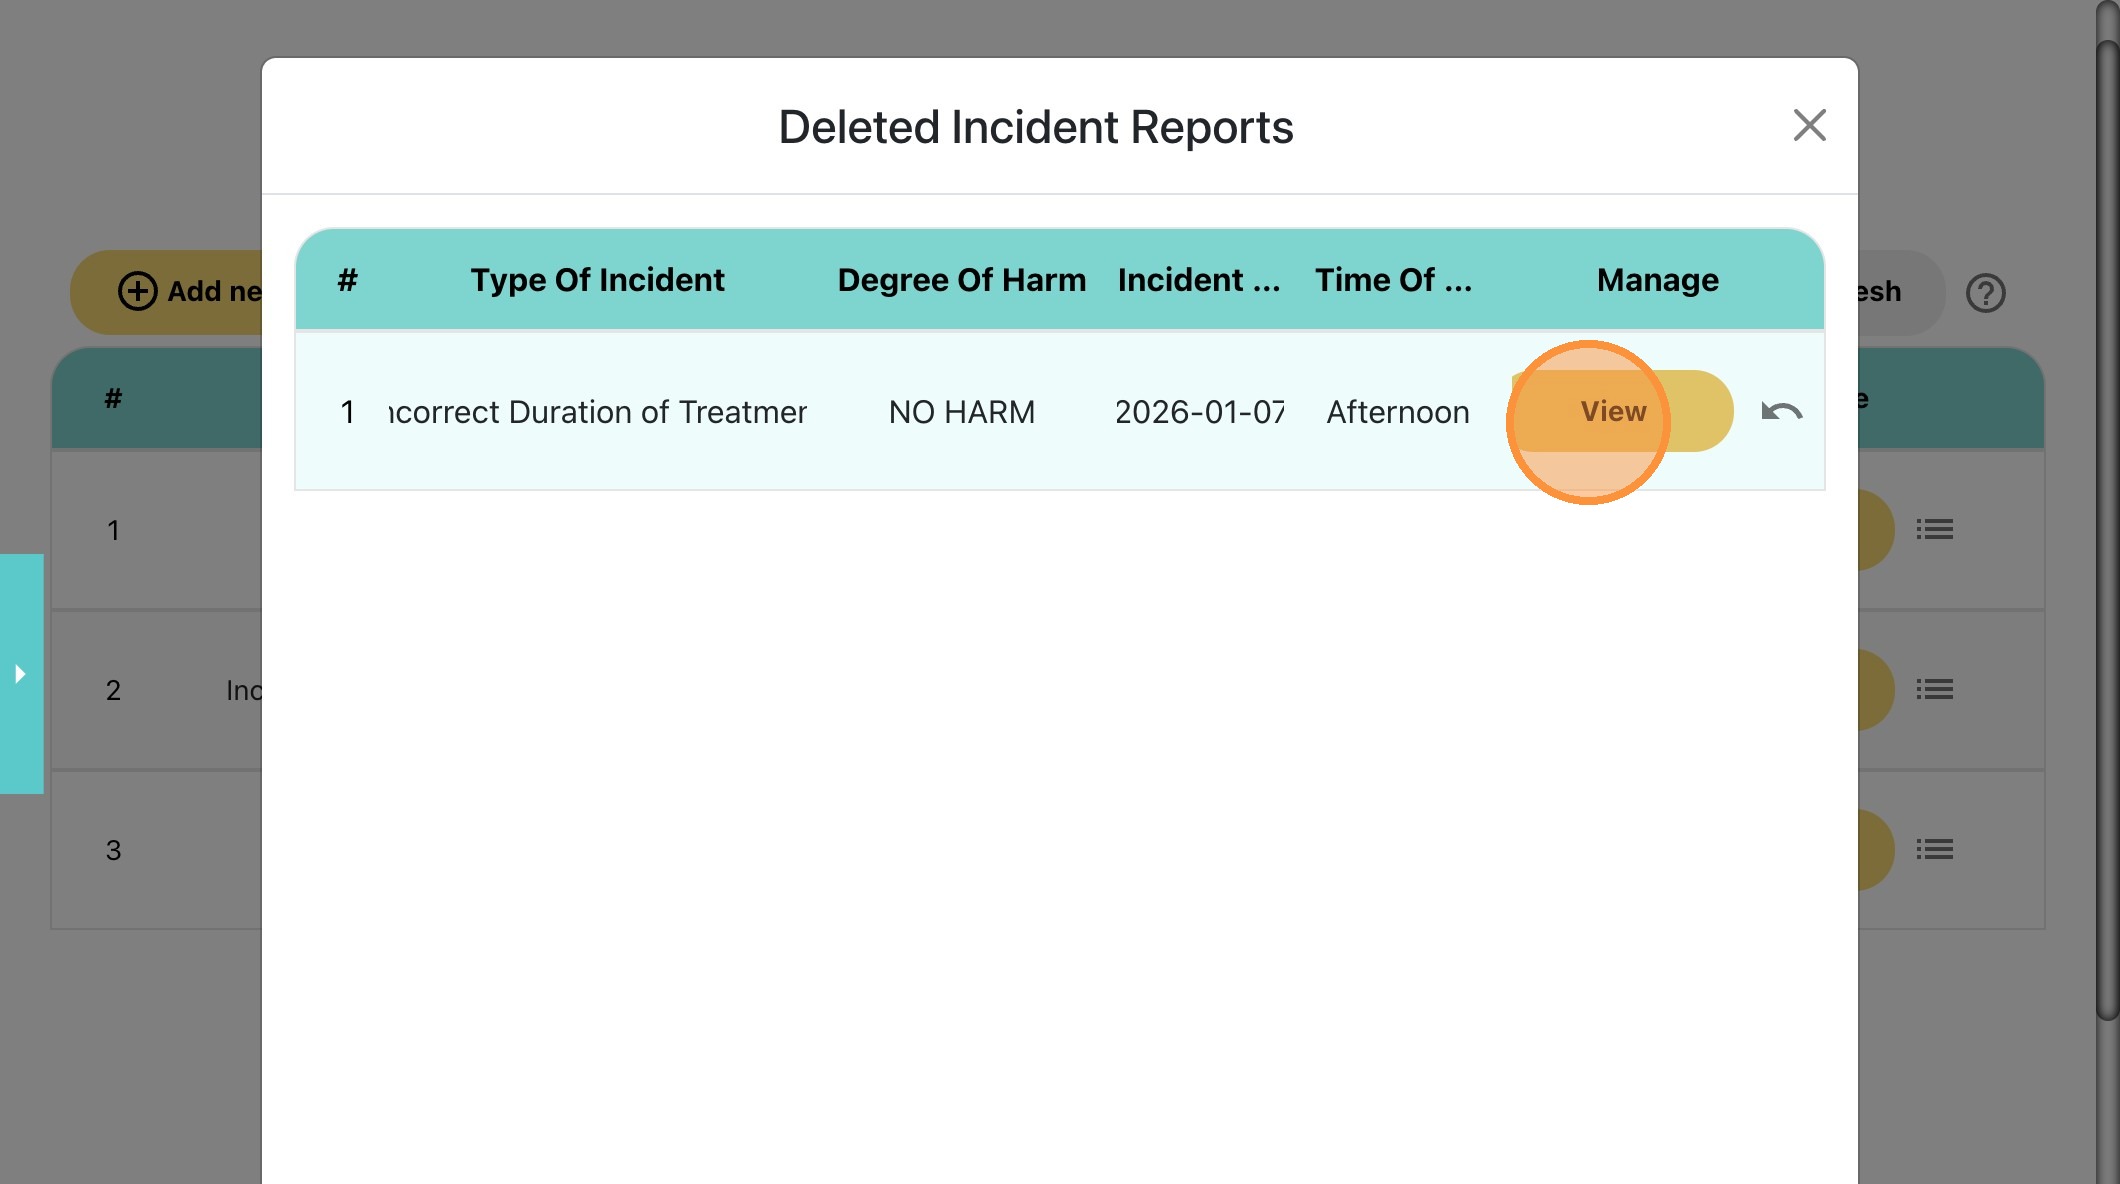This screenshot has width=2120, height=1184.
Task: Close the Deleted Incident Reports dialog
Action: click(x=1809, y=126)
